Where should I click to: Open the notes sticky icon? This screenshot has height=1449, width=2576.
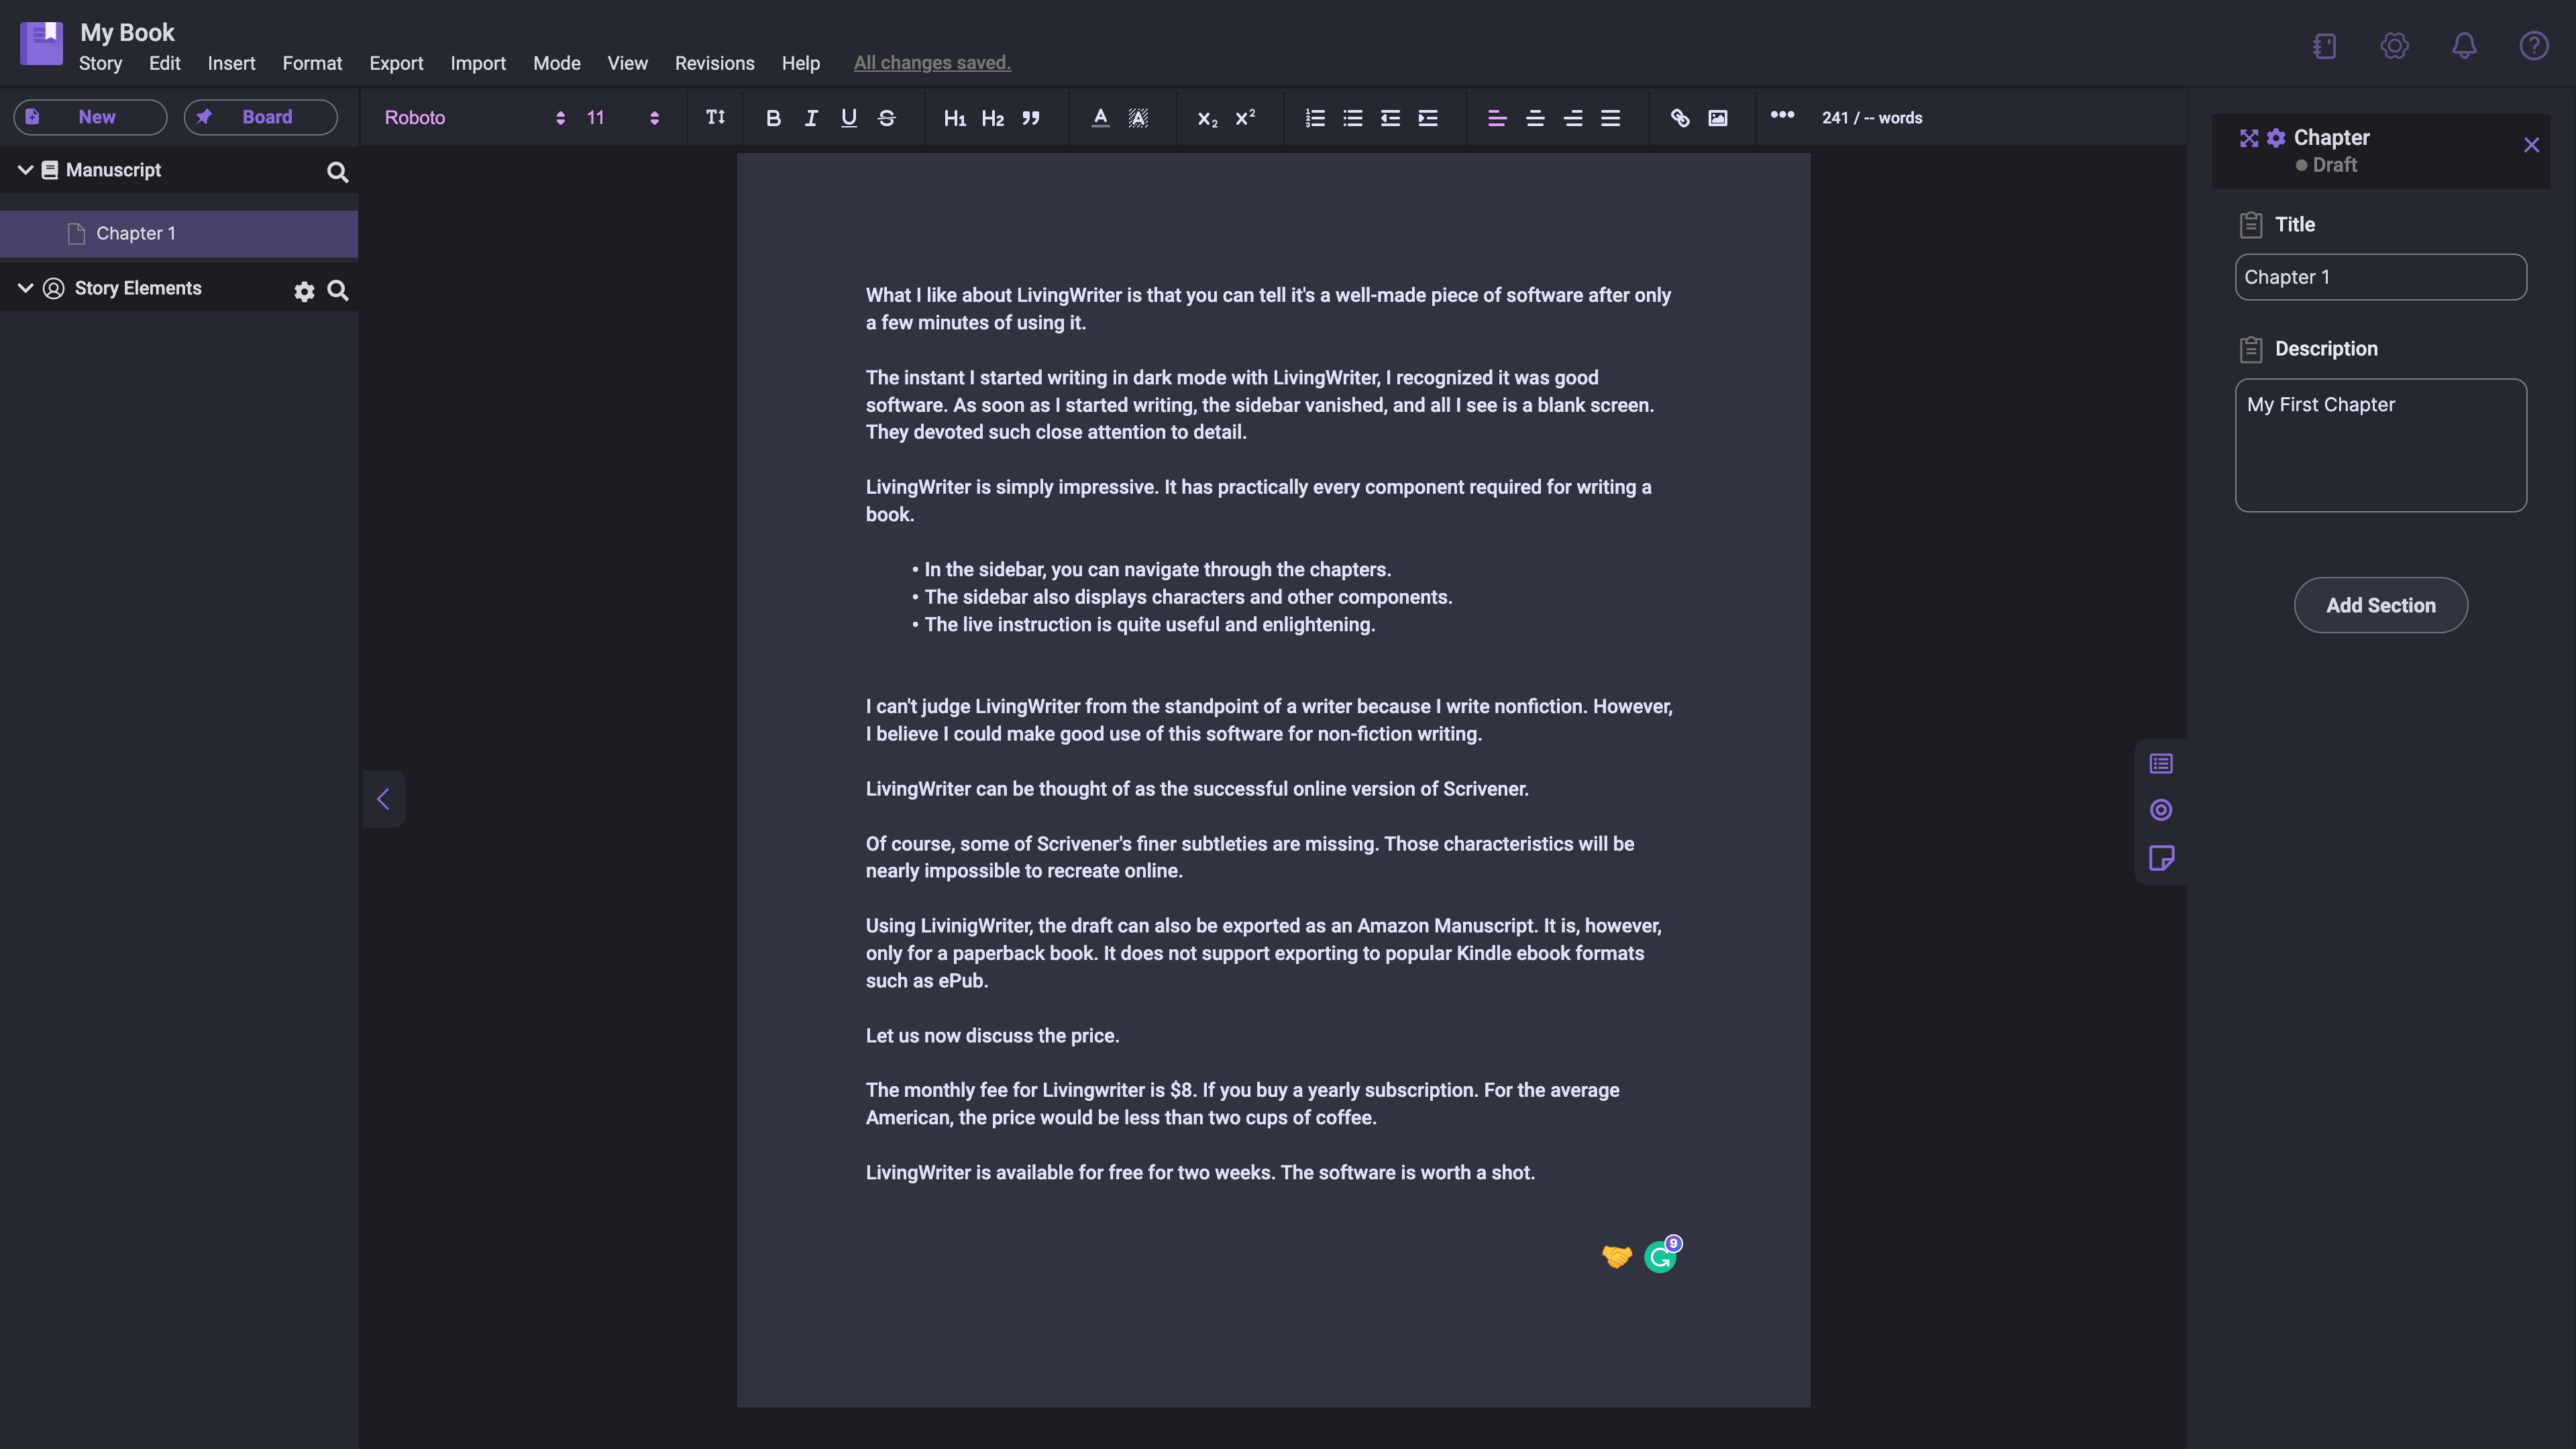pos(2161,858)
